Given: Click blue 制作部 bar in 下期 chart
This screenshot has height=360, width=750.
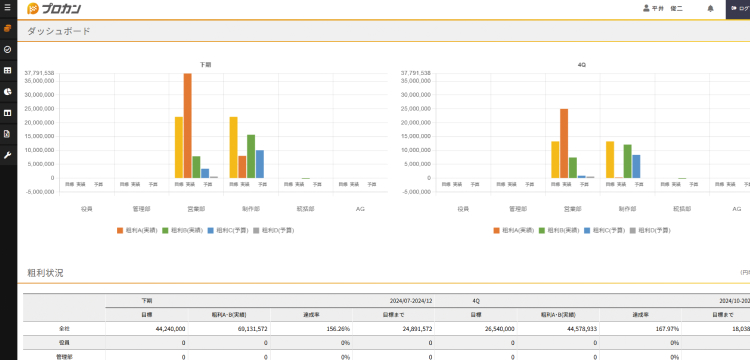Looking at the screenshot, I should pyautogui.click(x=260, y=164).
